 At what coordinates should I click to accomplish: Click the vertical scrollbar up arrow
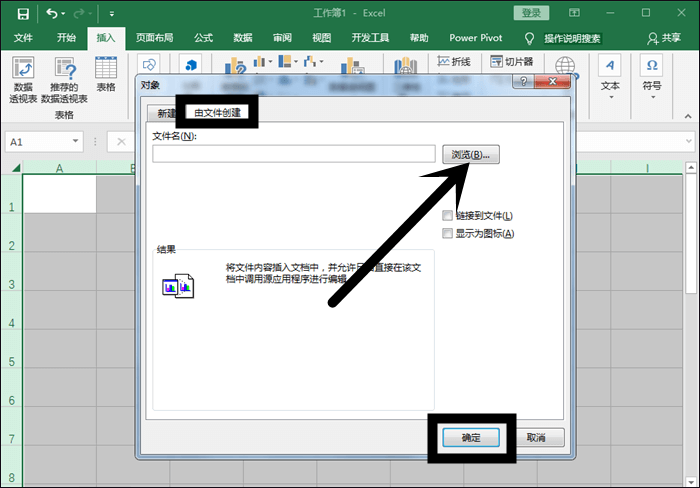click(x=691, y=168)
